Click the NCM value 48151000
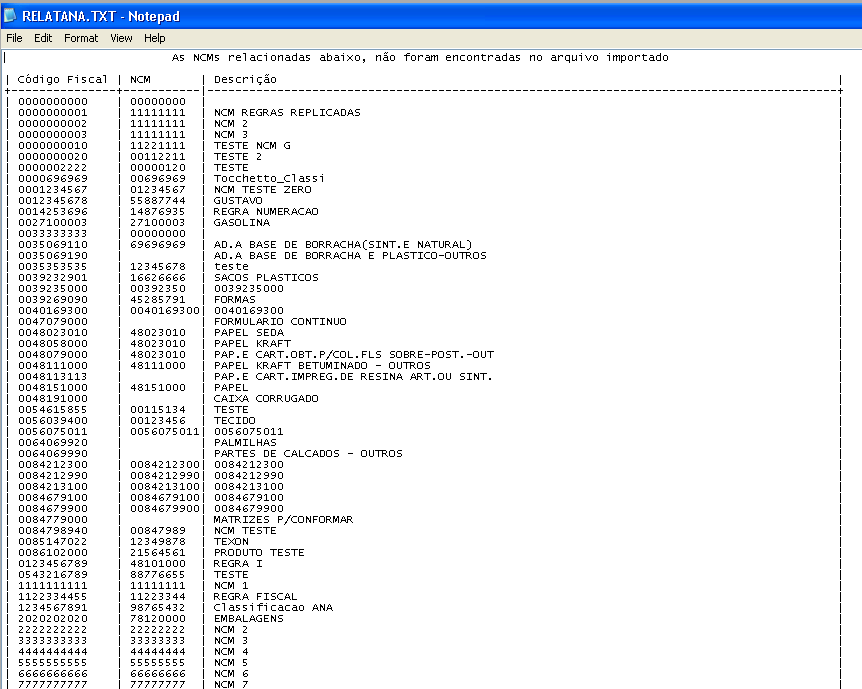Screen dimensions: 862x689 158,387
